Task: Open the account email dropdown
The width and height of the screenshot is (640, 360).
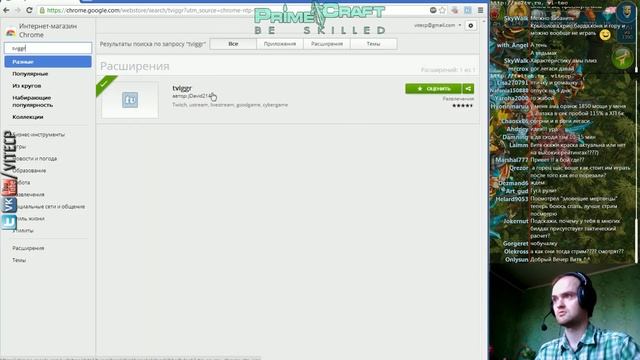Action: [x=438, y=25]
